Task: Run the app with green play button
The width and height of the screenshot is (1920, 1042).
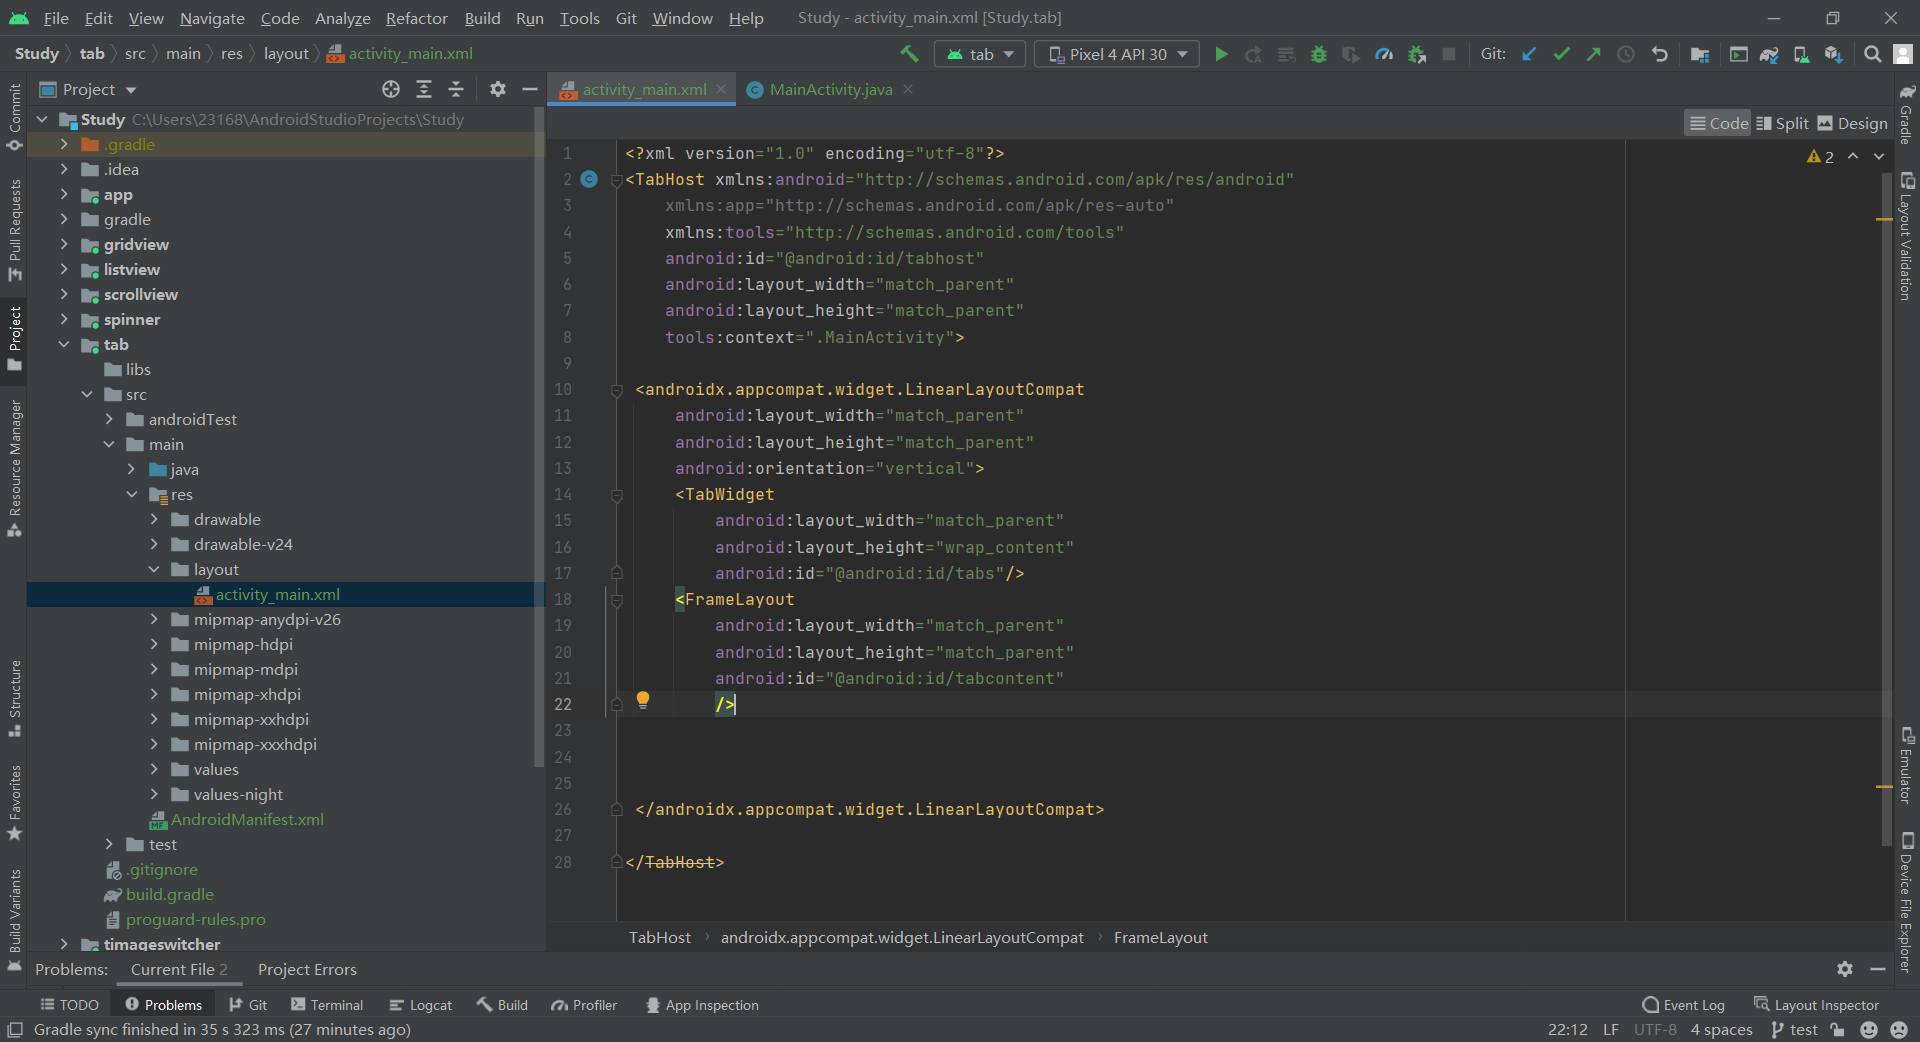Action: (x=1221, y=54)
